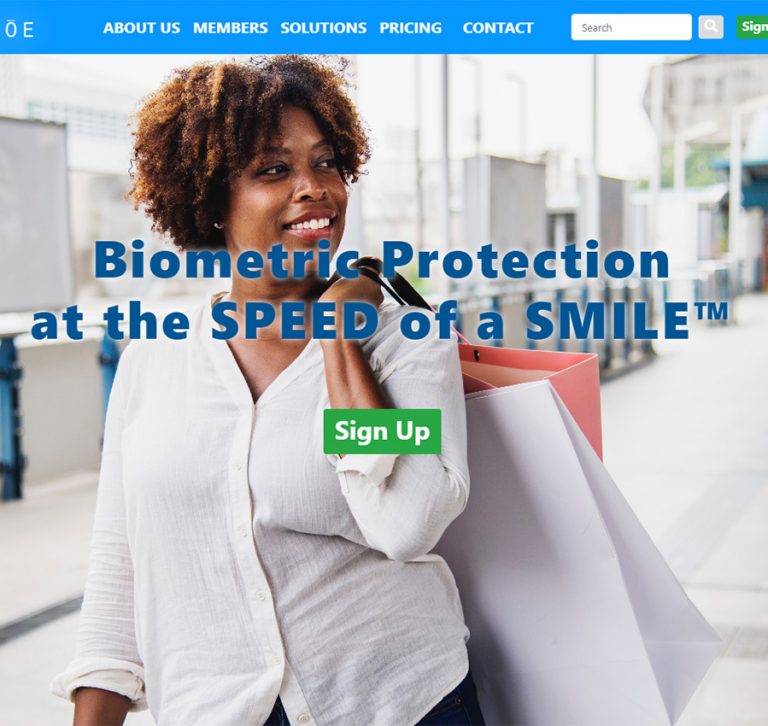Click the Biometric Protection headline text
The width and height of the screenshot is (768, 726).
click(382, 260)
